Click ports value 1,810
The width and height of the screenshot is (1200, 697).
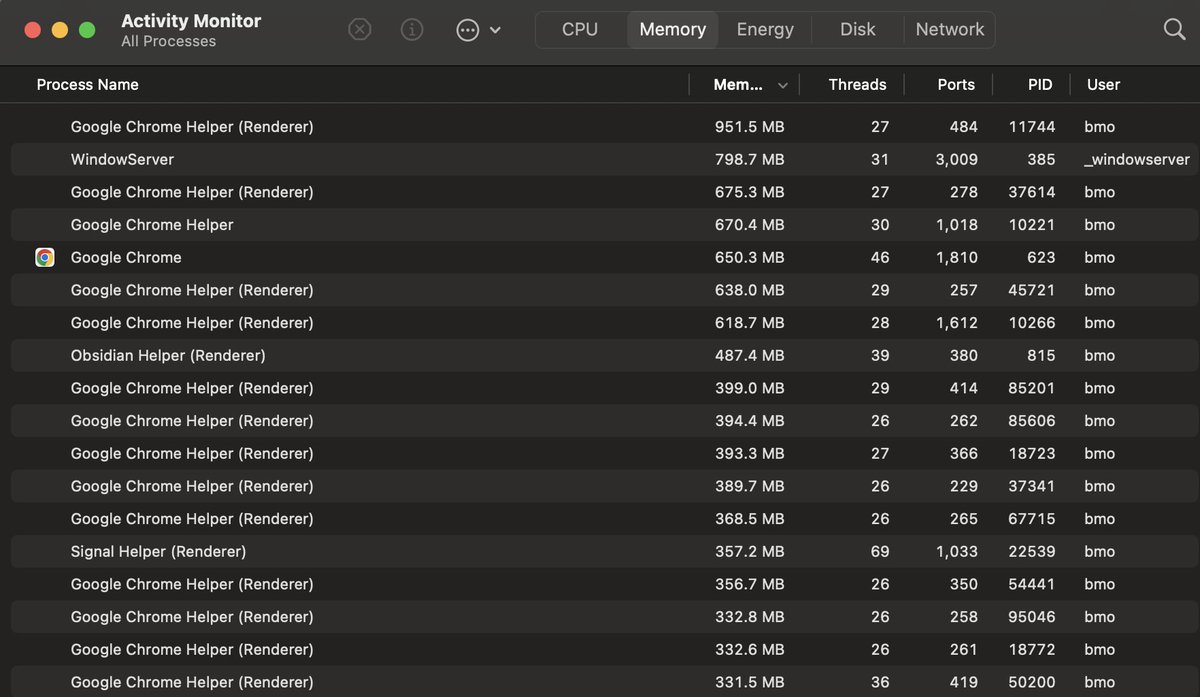tap(957, 257)
